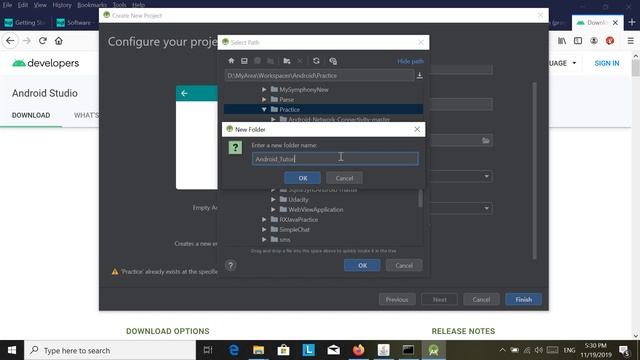Viewport: 640px width, 360px height.
Task: Click Cancel in Create New Project wizard
Action: (481, 299)
